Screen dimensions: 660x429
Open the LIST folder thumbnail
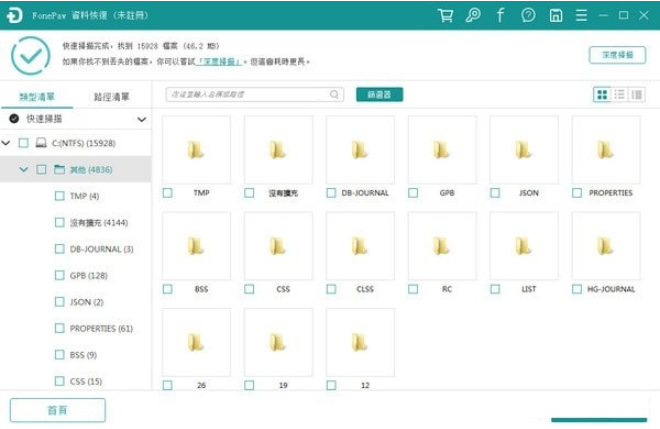tap(524, 246)
